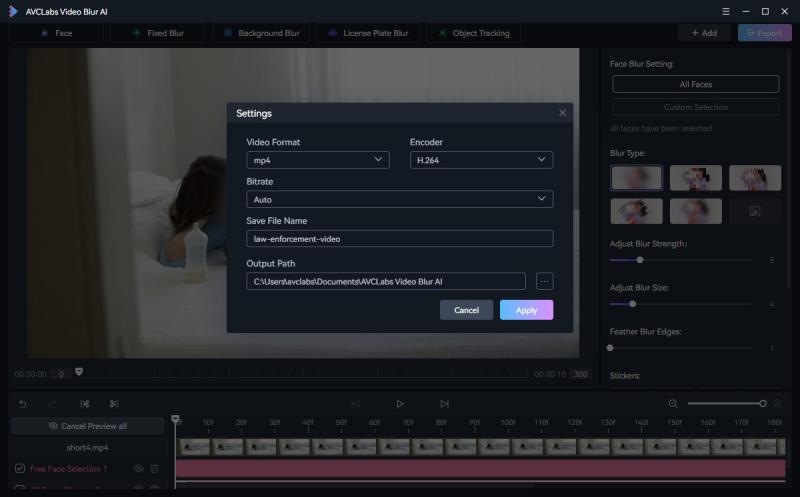800x497 pixels.
Task: Click the timeline zoom in magnifier
Action: (778, 404)
